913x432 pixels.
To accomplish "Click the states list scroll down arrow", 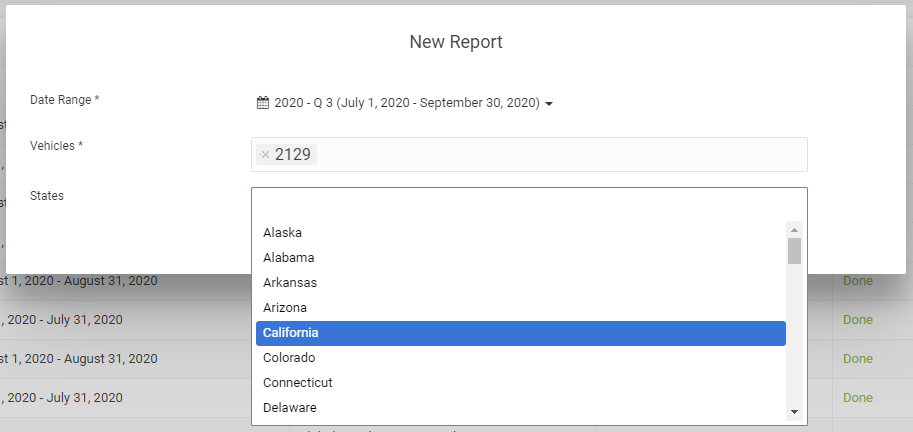I will pos(794,411).
